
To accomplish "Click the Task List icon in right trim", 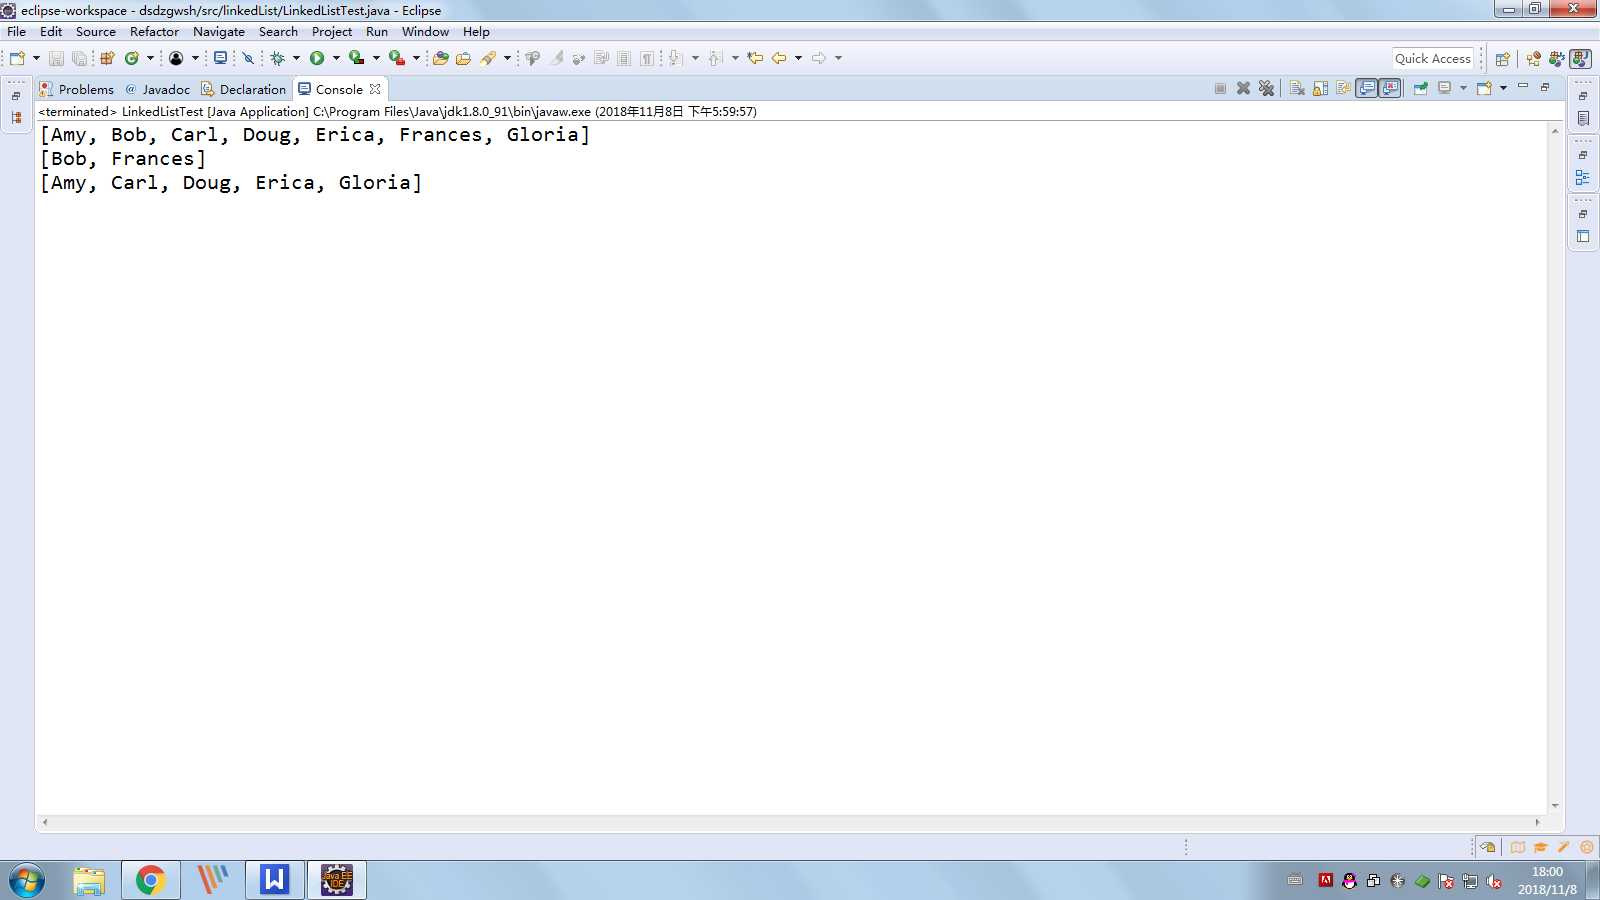I will point(1583,118).
